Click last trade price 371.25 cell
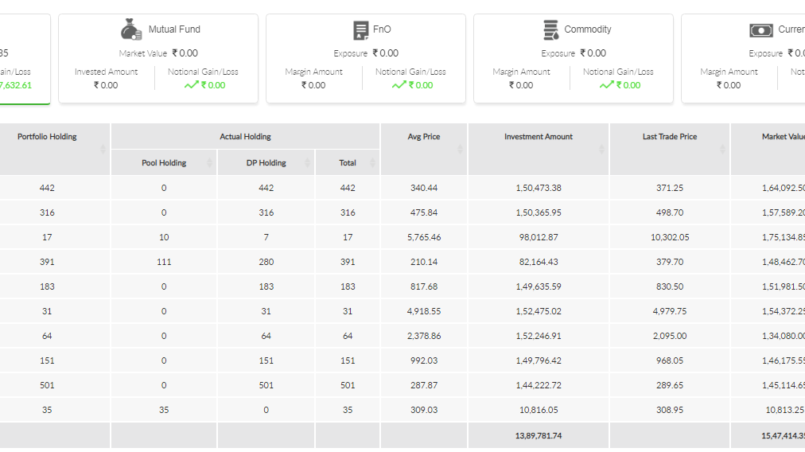This screenshot has width=805, height=452. coord(669,188)
